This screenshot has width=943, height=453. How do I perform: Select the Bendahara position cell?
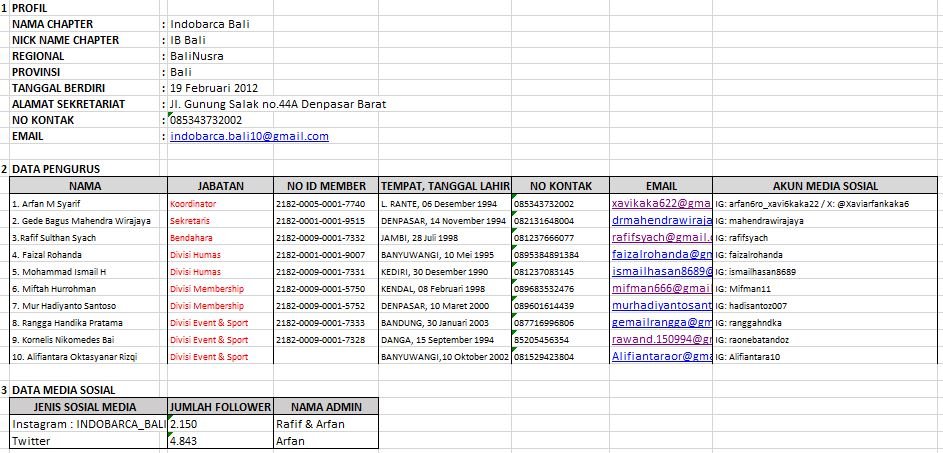click(221, 237)
